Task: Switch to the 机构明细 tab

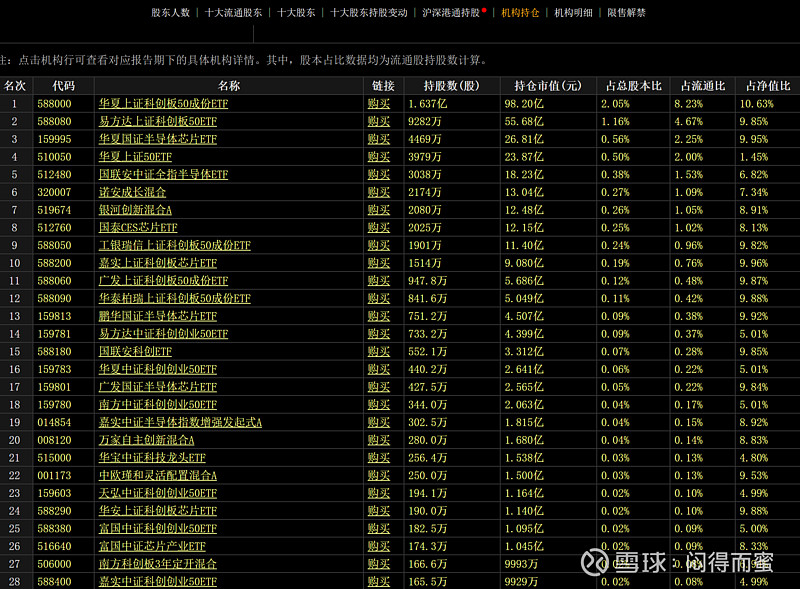Action: [573, 13]
